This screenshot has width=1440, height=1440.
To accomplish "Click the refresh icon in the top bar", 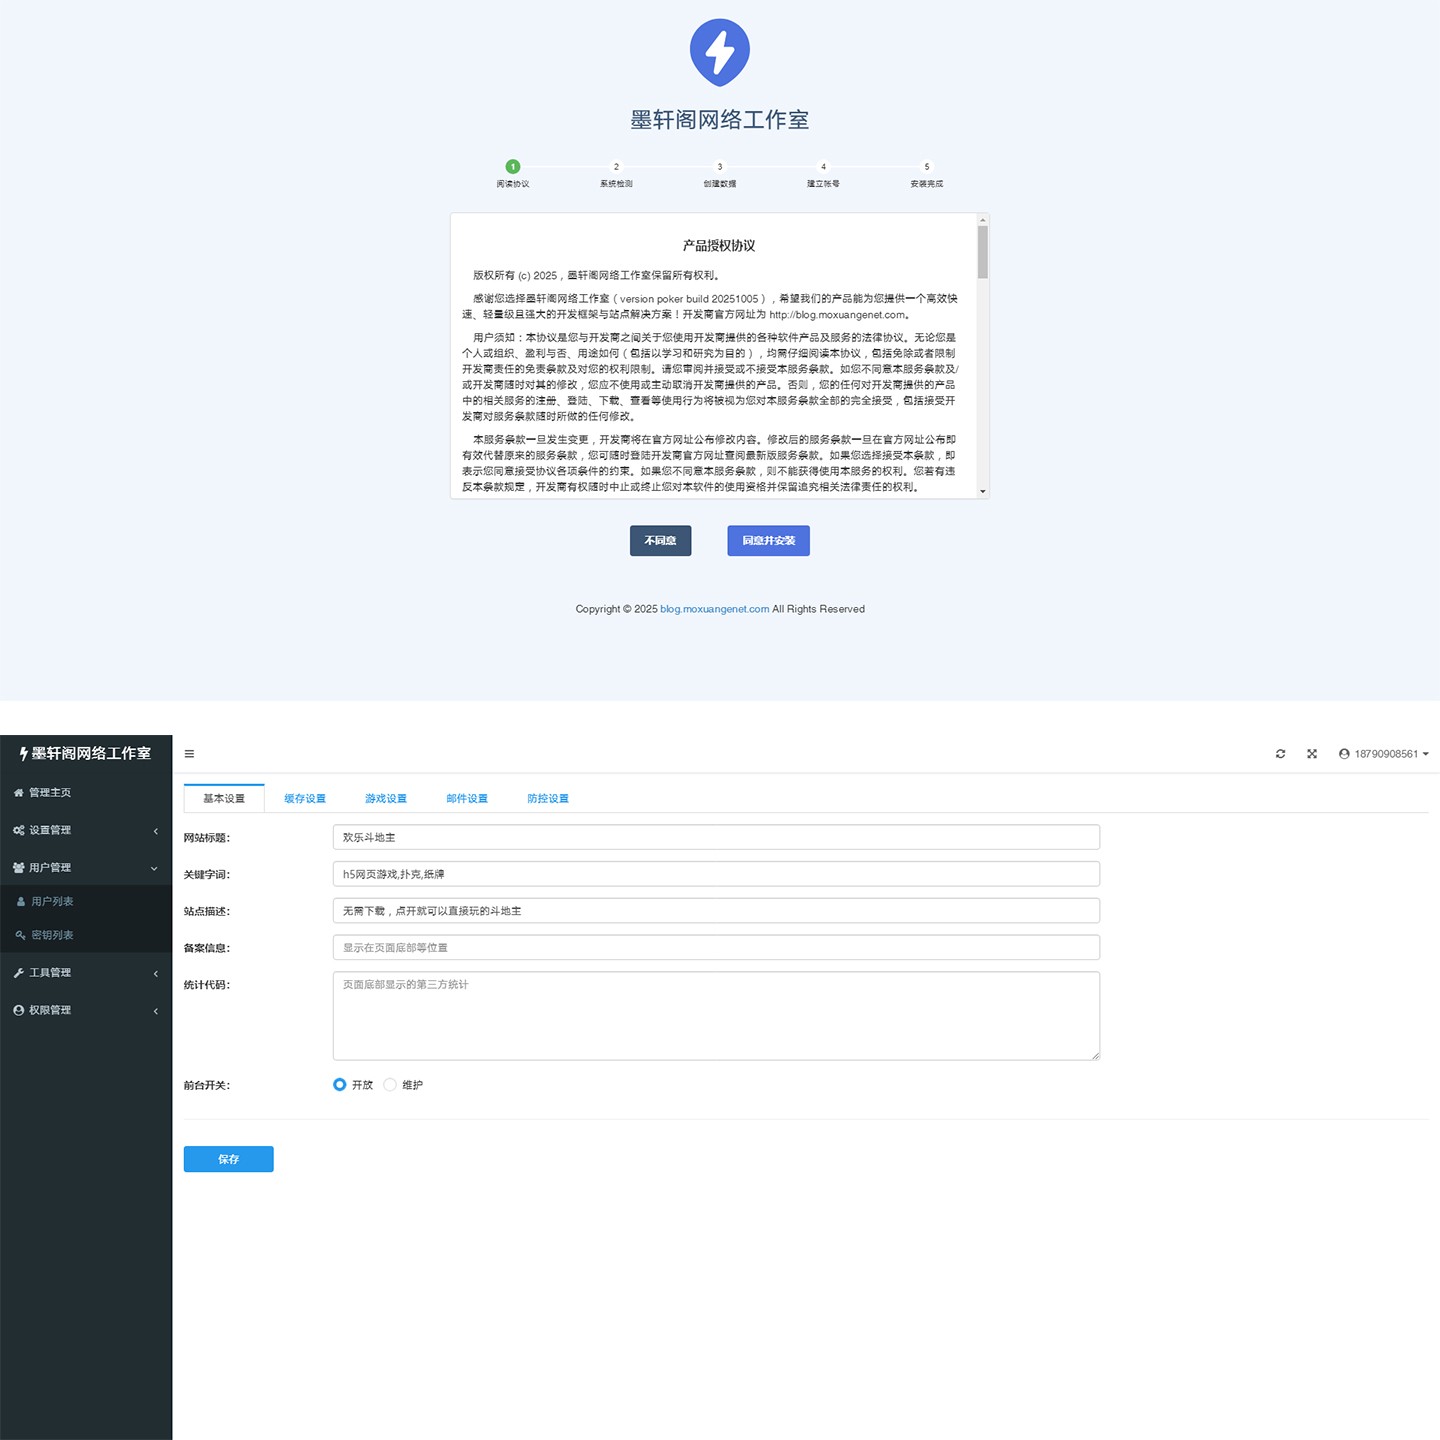I will 1280,754.
